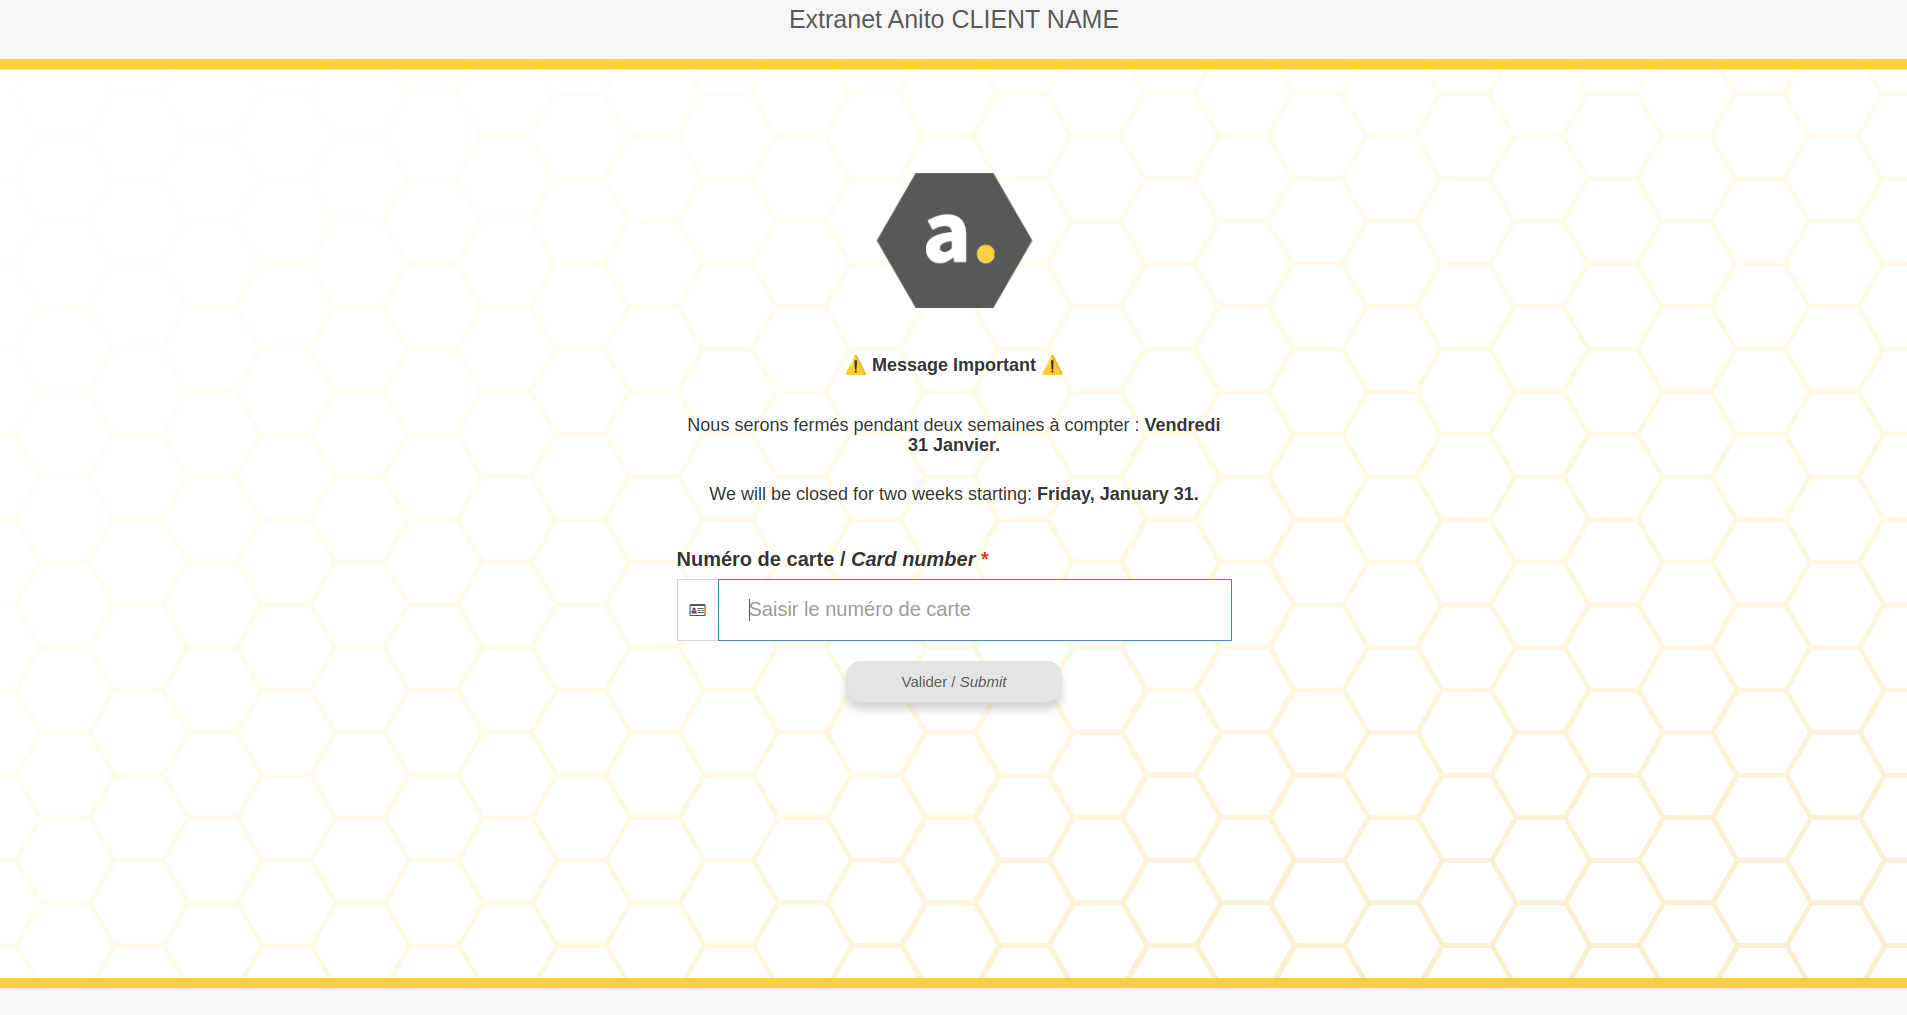
Task: Click the ID card icon beside input
Action: 698,610
